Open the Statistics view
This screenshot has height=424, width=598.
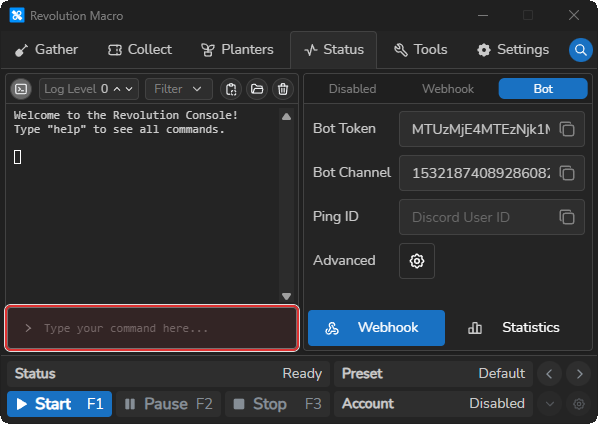pos(513,328)
